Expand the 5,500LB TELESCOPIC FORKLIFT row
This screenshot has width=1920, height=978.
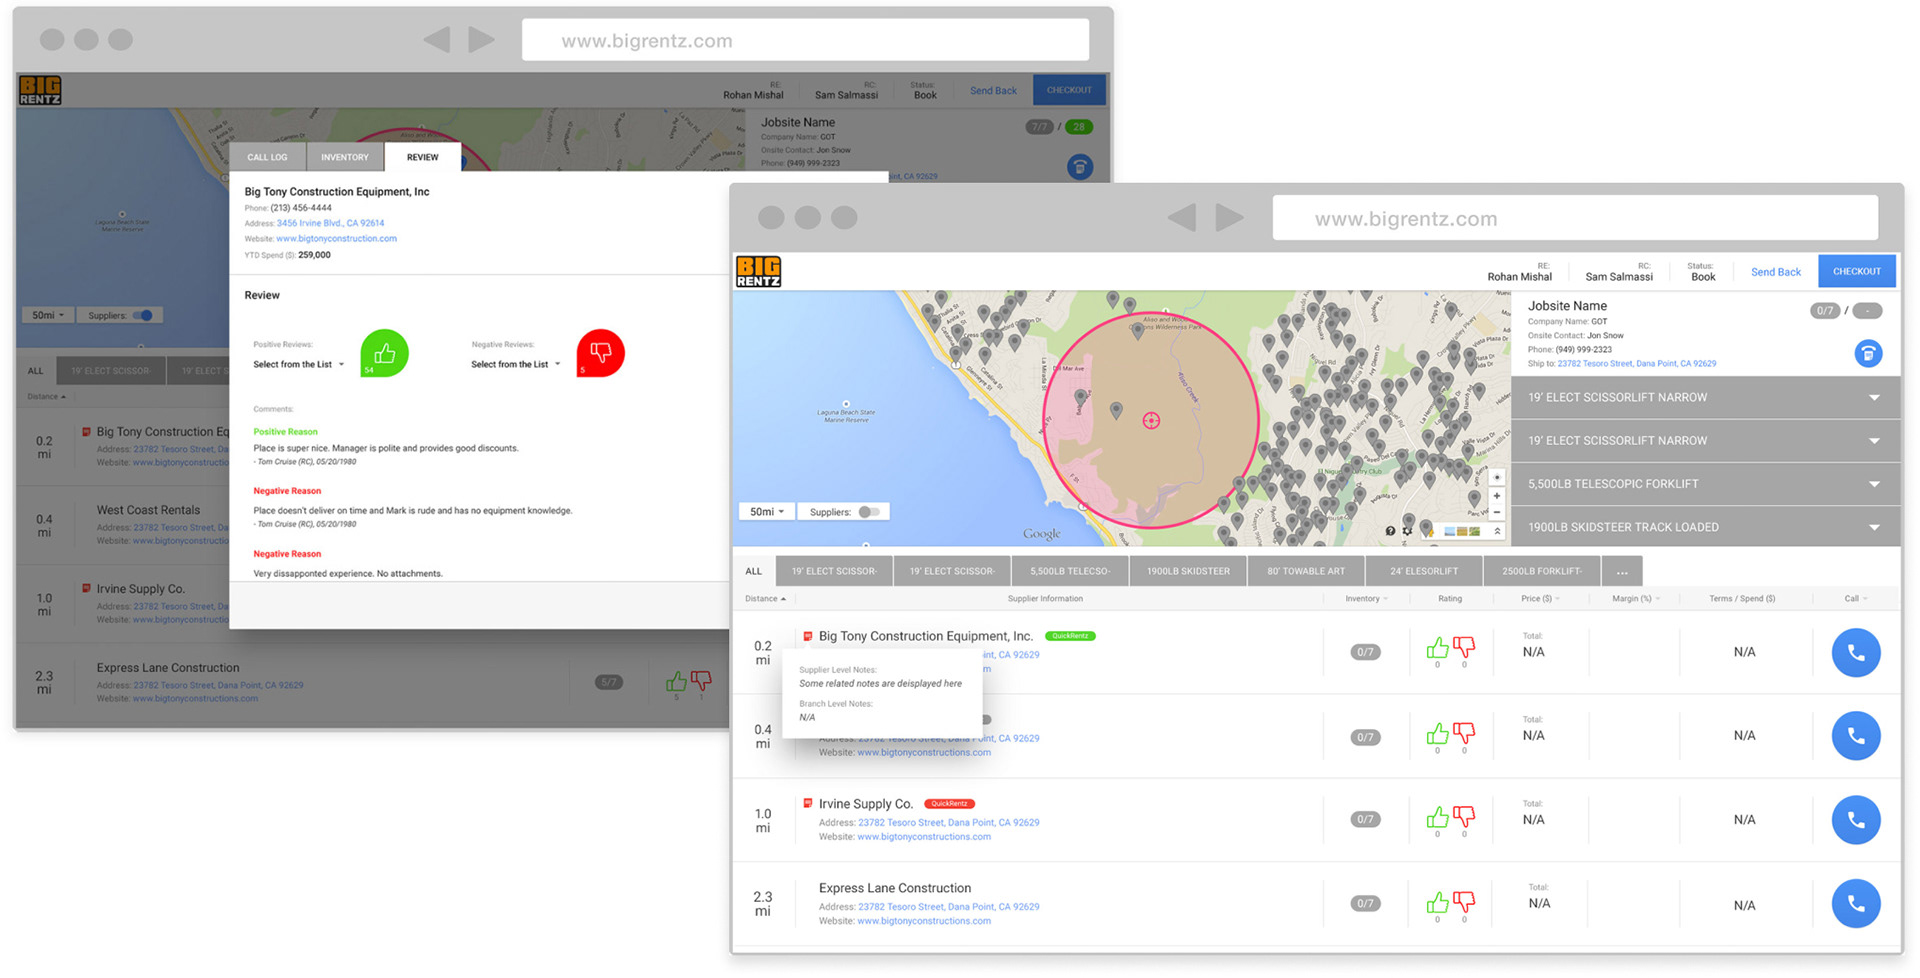click(x=1705, y=484)
